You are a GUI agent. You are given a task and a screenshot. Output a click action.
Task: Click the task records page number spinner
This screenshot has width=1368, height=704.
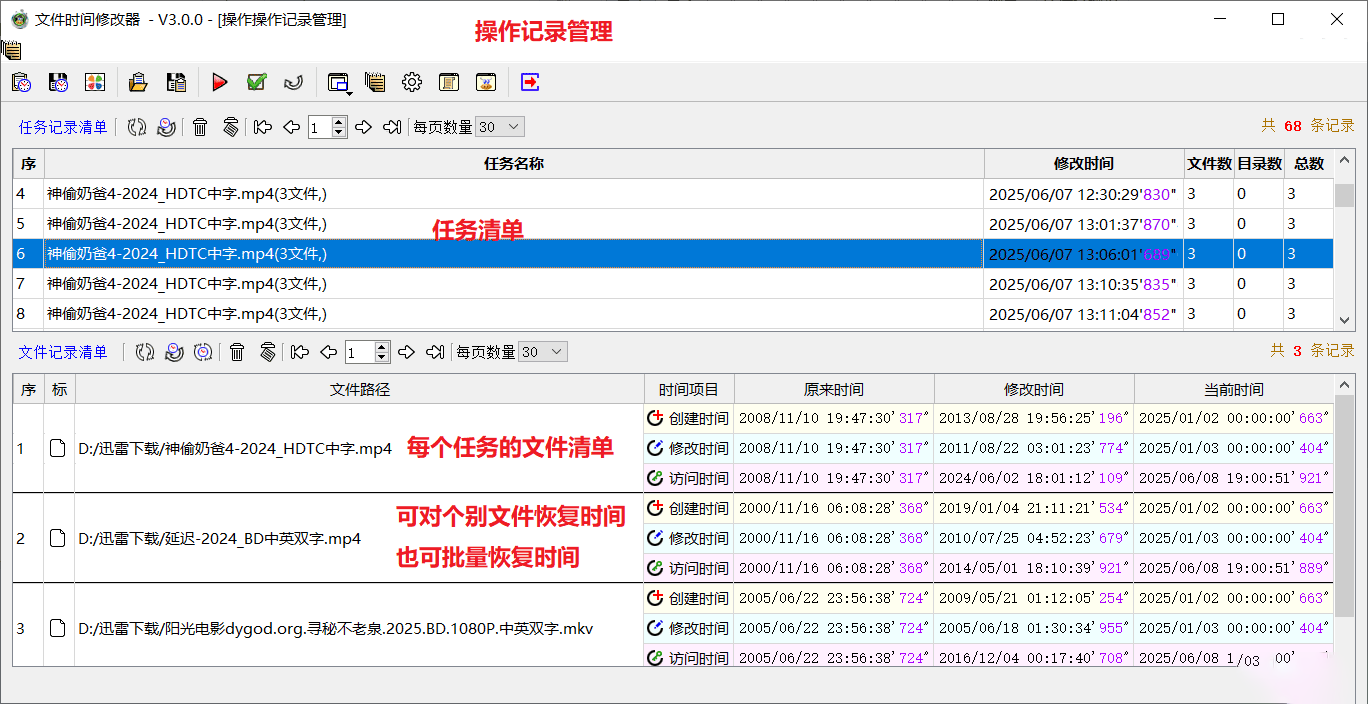pyautogui.click(x=339, y=127)
